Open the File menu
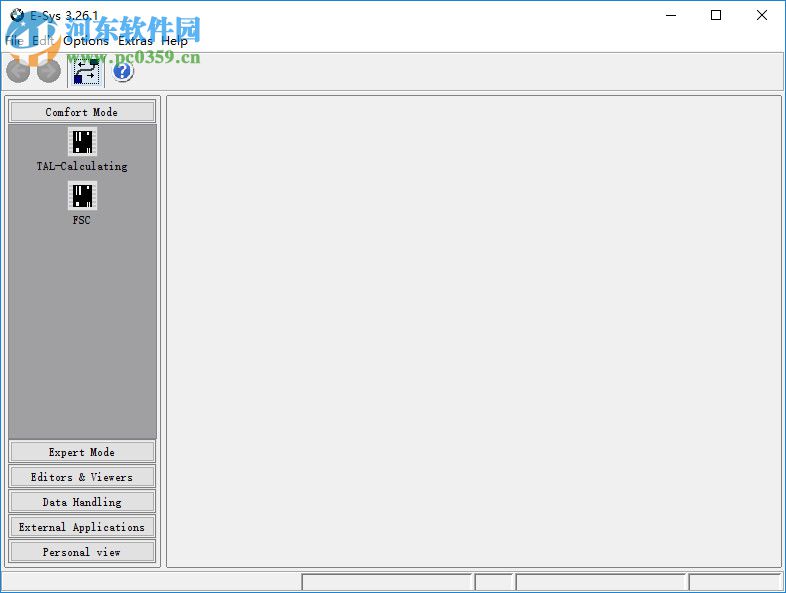Screen dimensions: 786x593 [14, 41]
